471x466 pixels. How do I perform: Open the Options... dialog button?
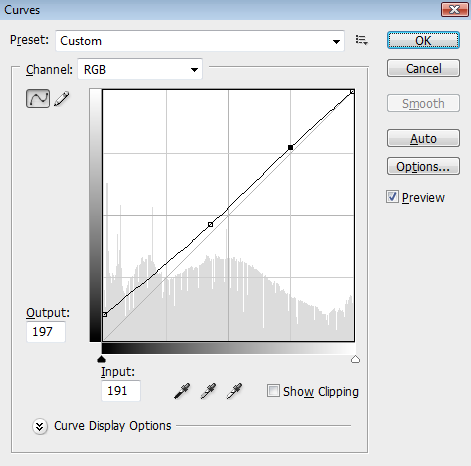[423, 166]
